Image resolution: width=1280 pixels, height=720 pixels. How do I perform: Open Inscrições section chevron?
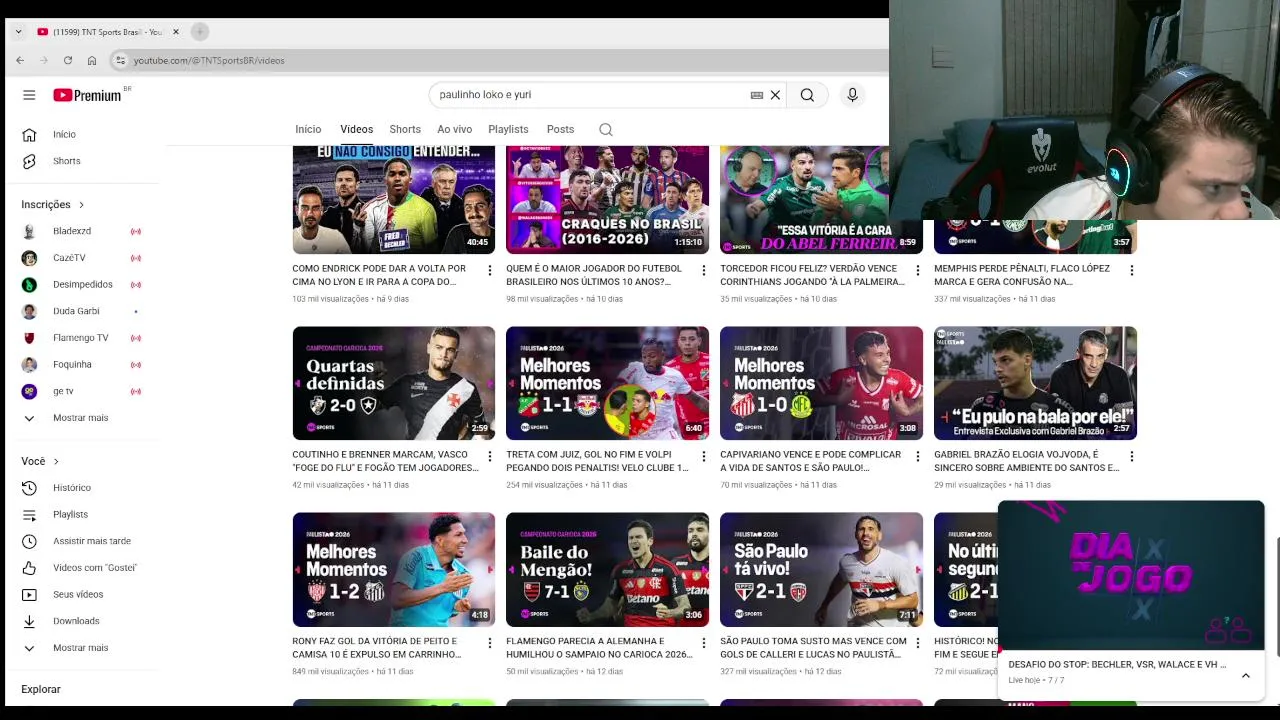tap(81, 205)
